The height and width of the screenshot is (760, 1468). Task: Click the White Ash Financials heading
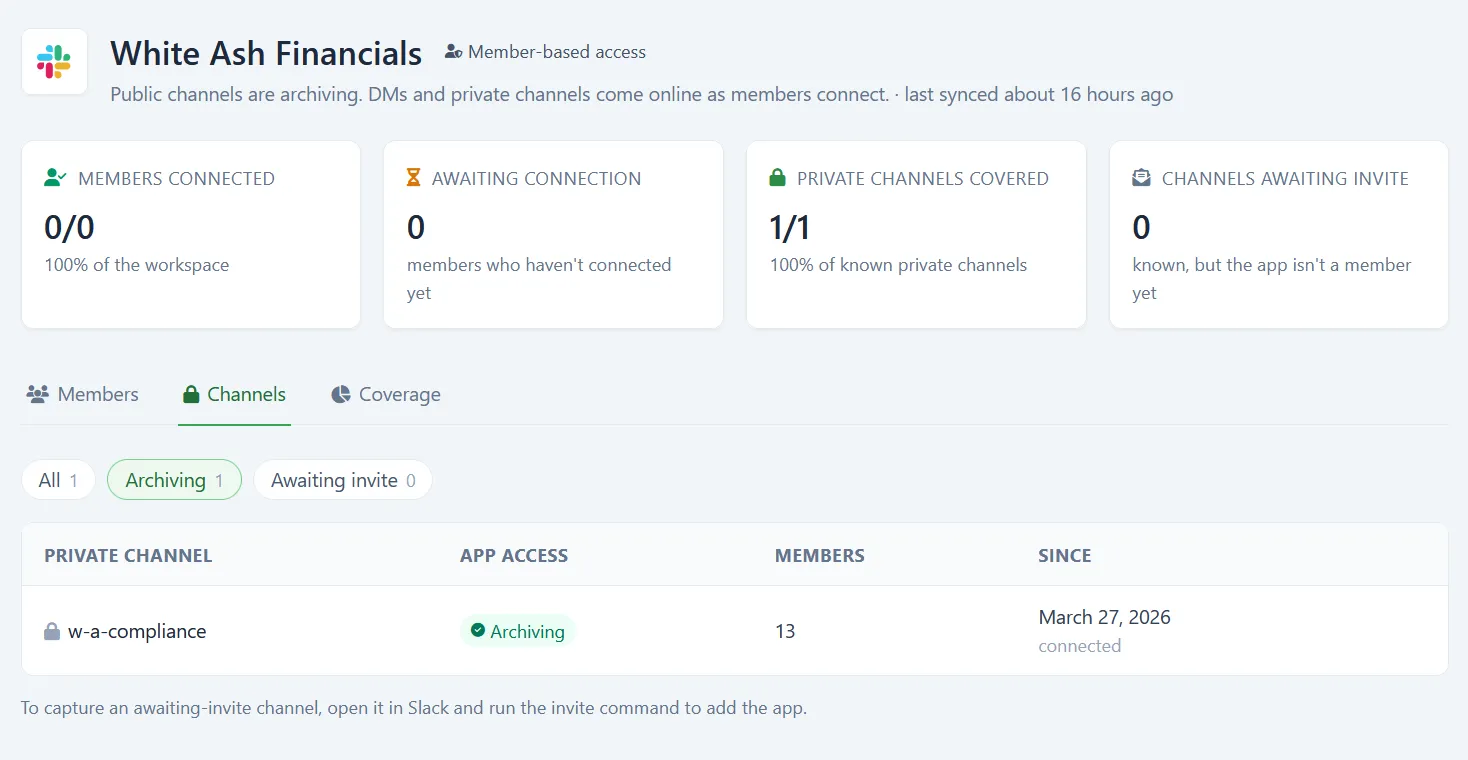pos(266,53)
